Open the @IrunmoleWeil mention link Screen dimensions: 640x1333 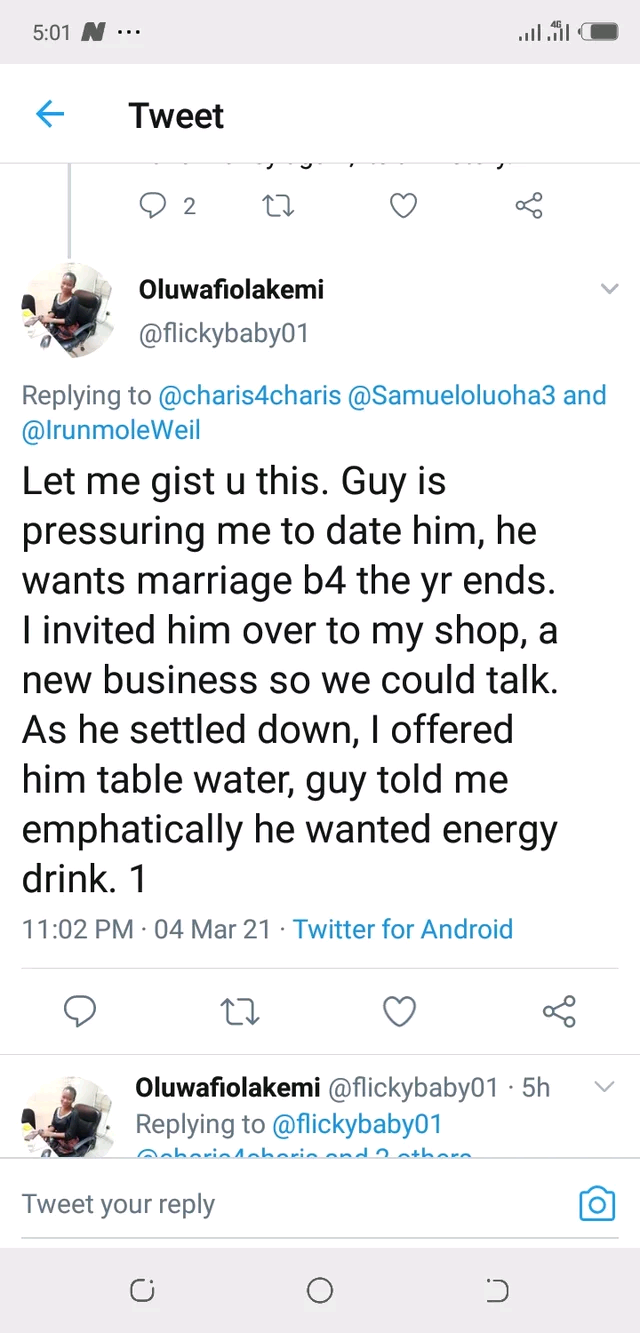(111, 431)
